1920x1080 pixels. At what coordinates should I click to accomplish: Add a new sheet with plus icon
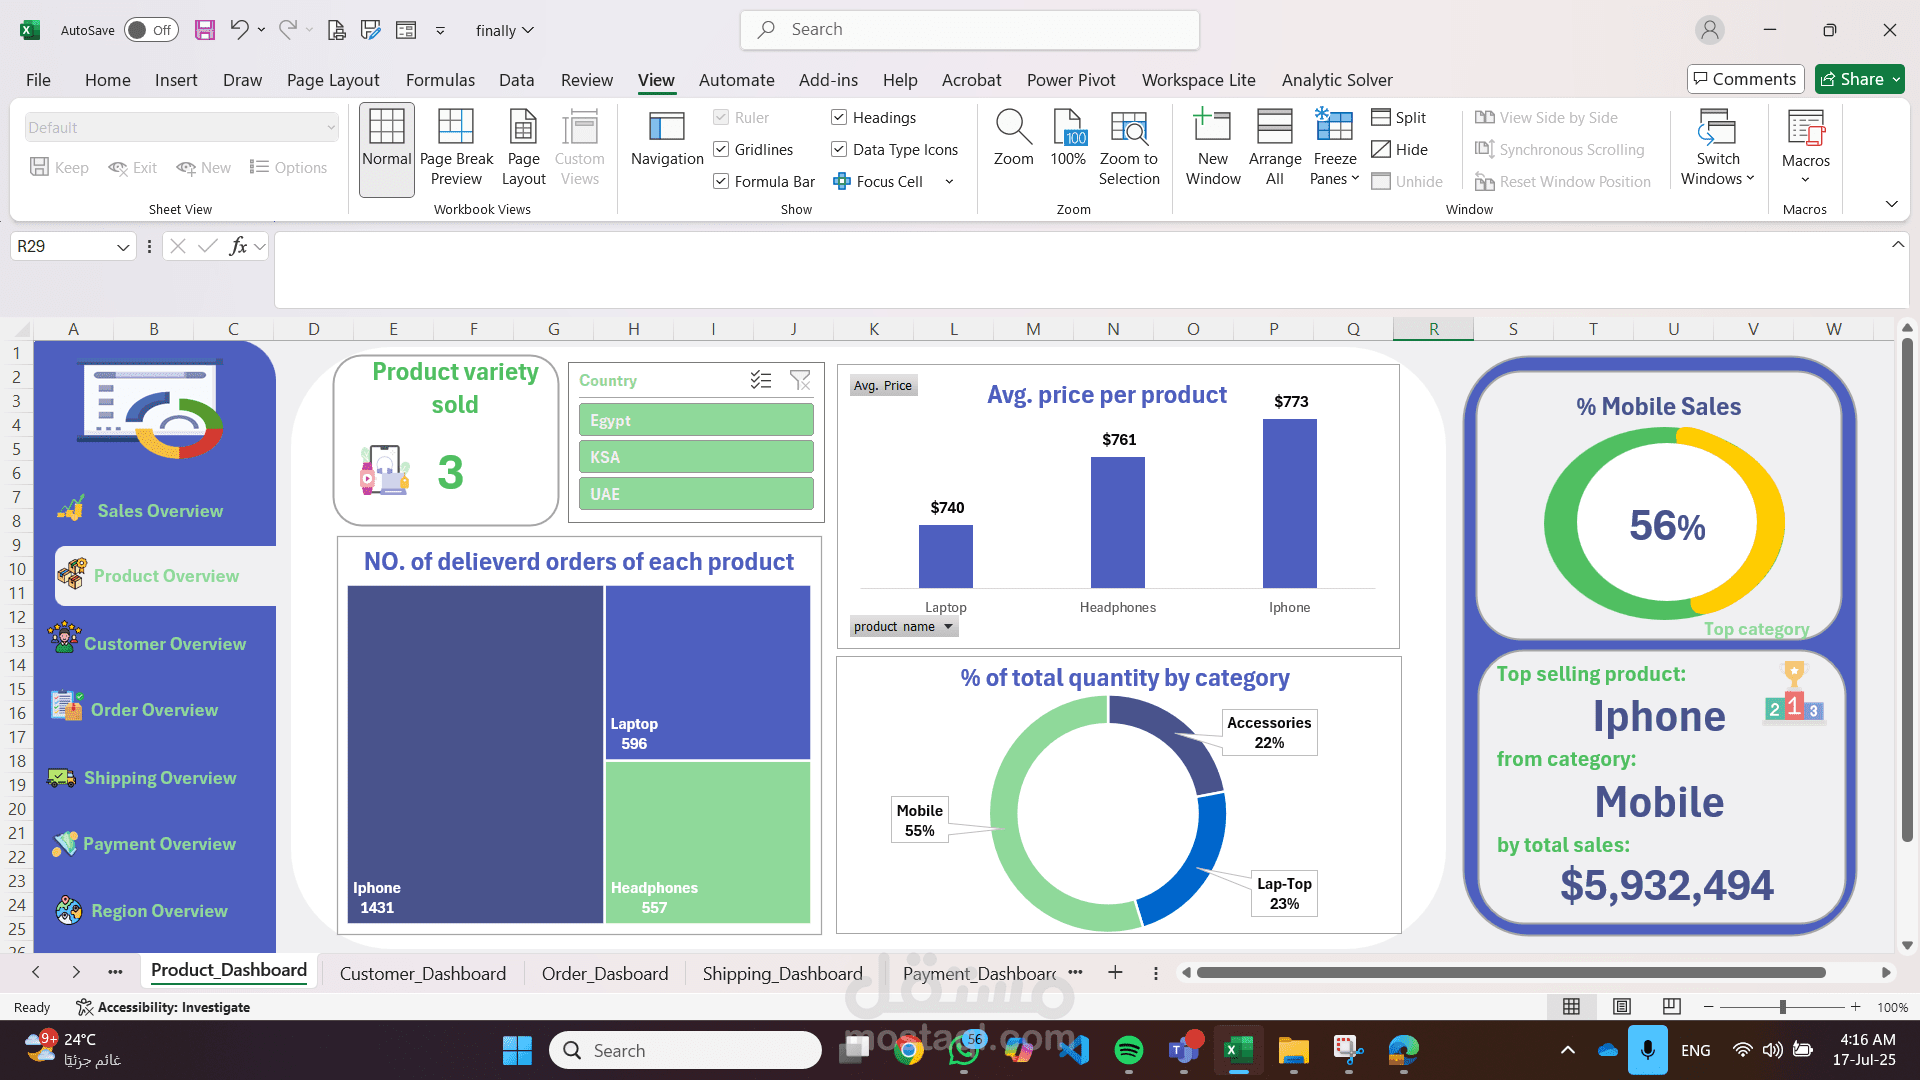1115,973
